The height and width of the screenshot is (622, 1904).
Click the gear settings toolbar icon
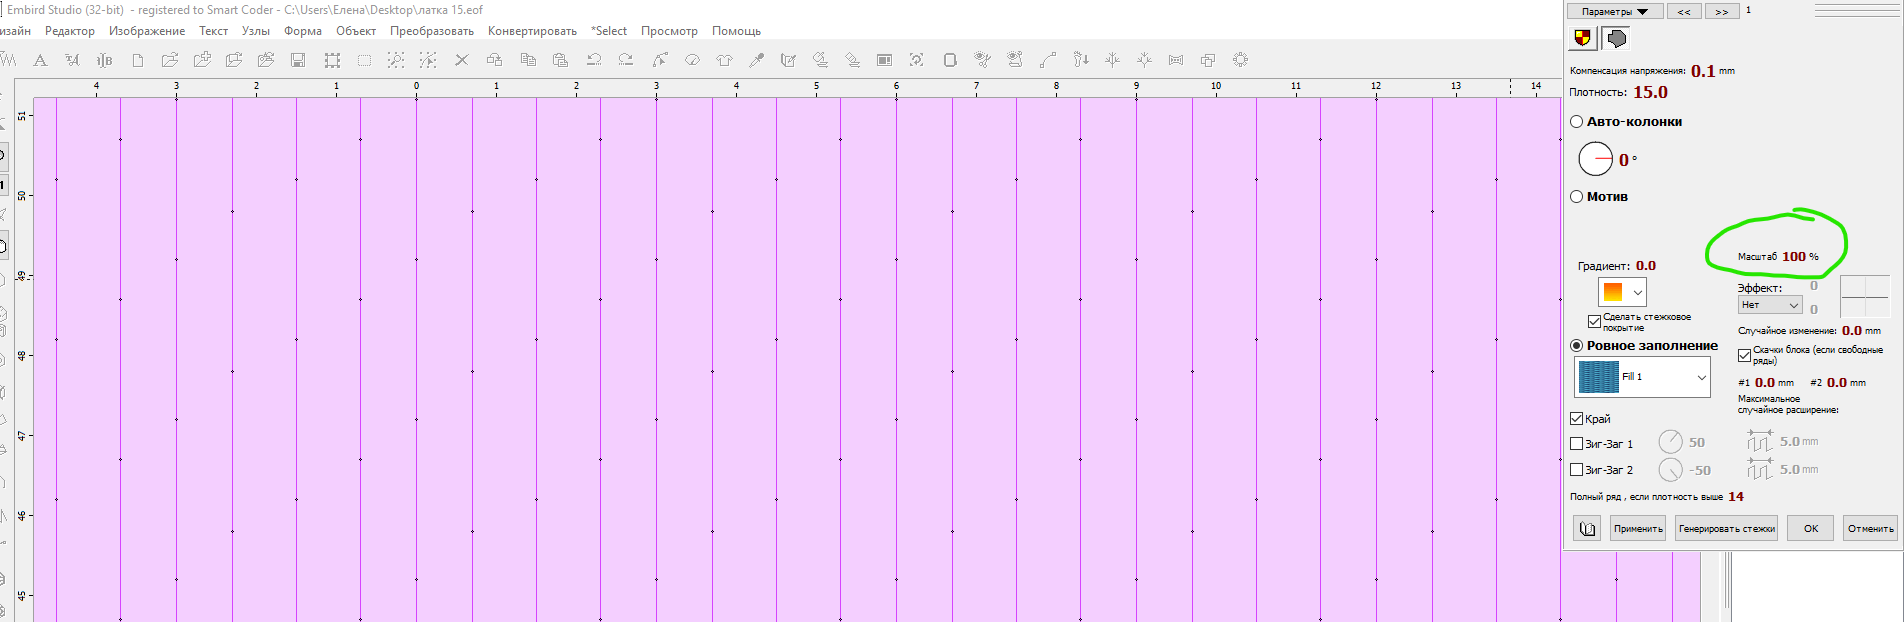click(1240, 60)
